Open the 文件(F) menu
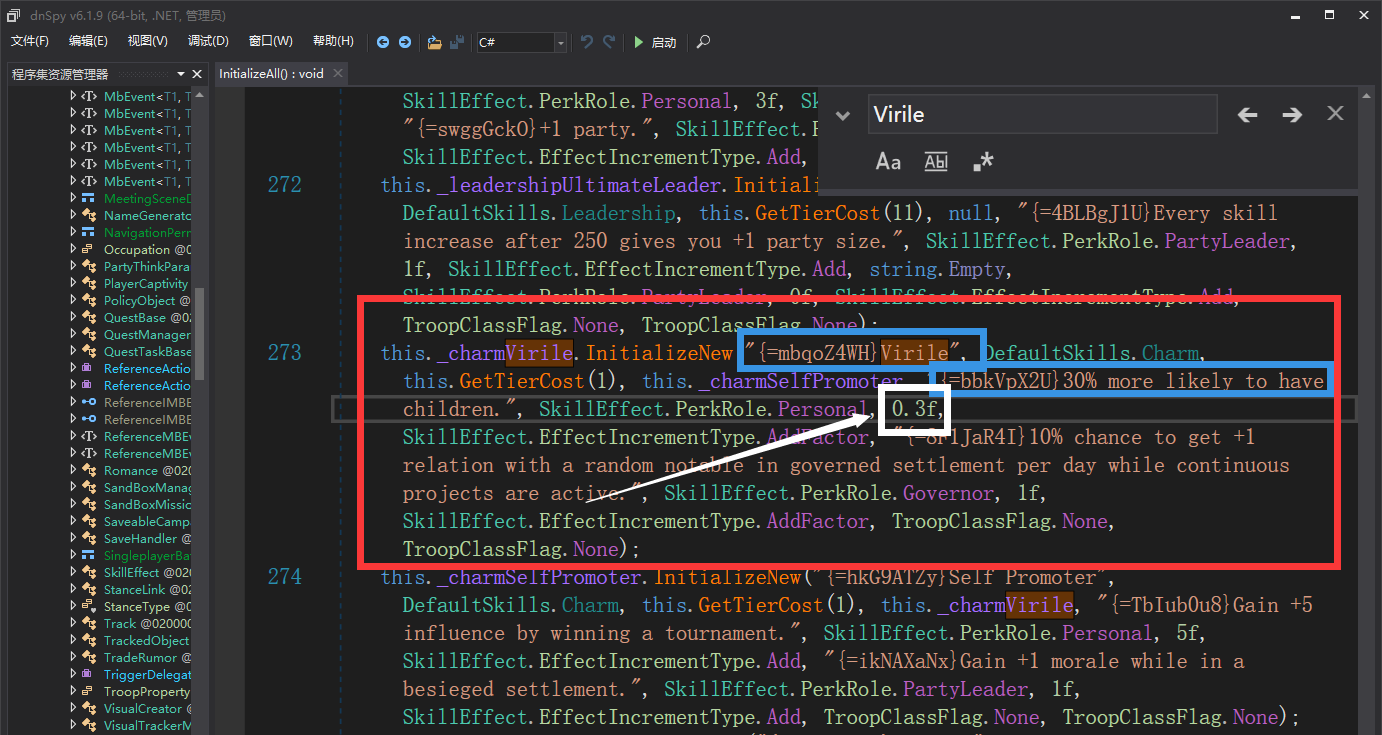 click(30, 41)
